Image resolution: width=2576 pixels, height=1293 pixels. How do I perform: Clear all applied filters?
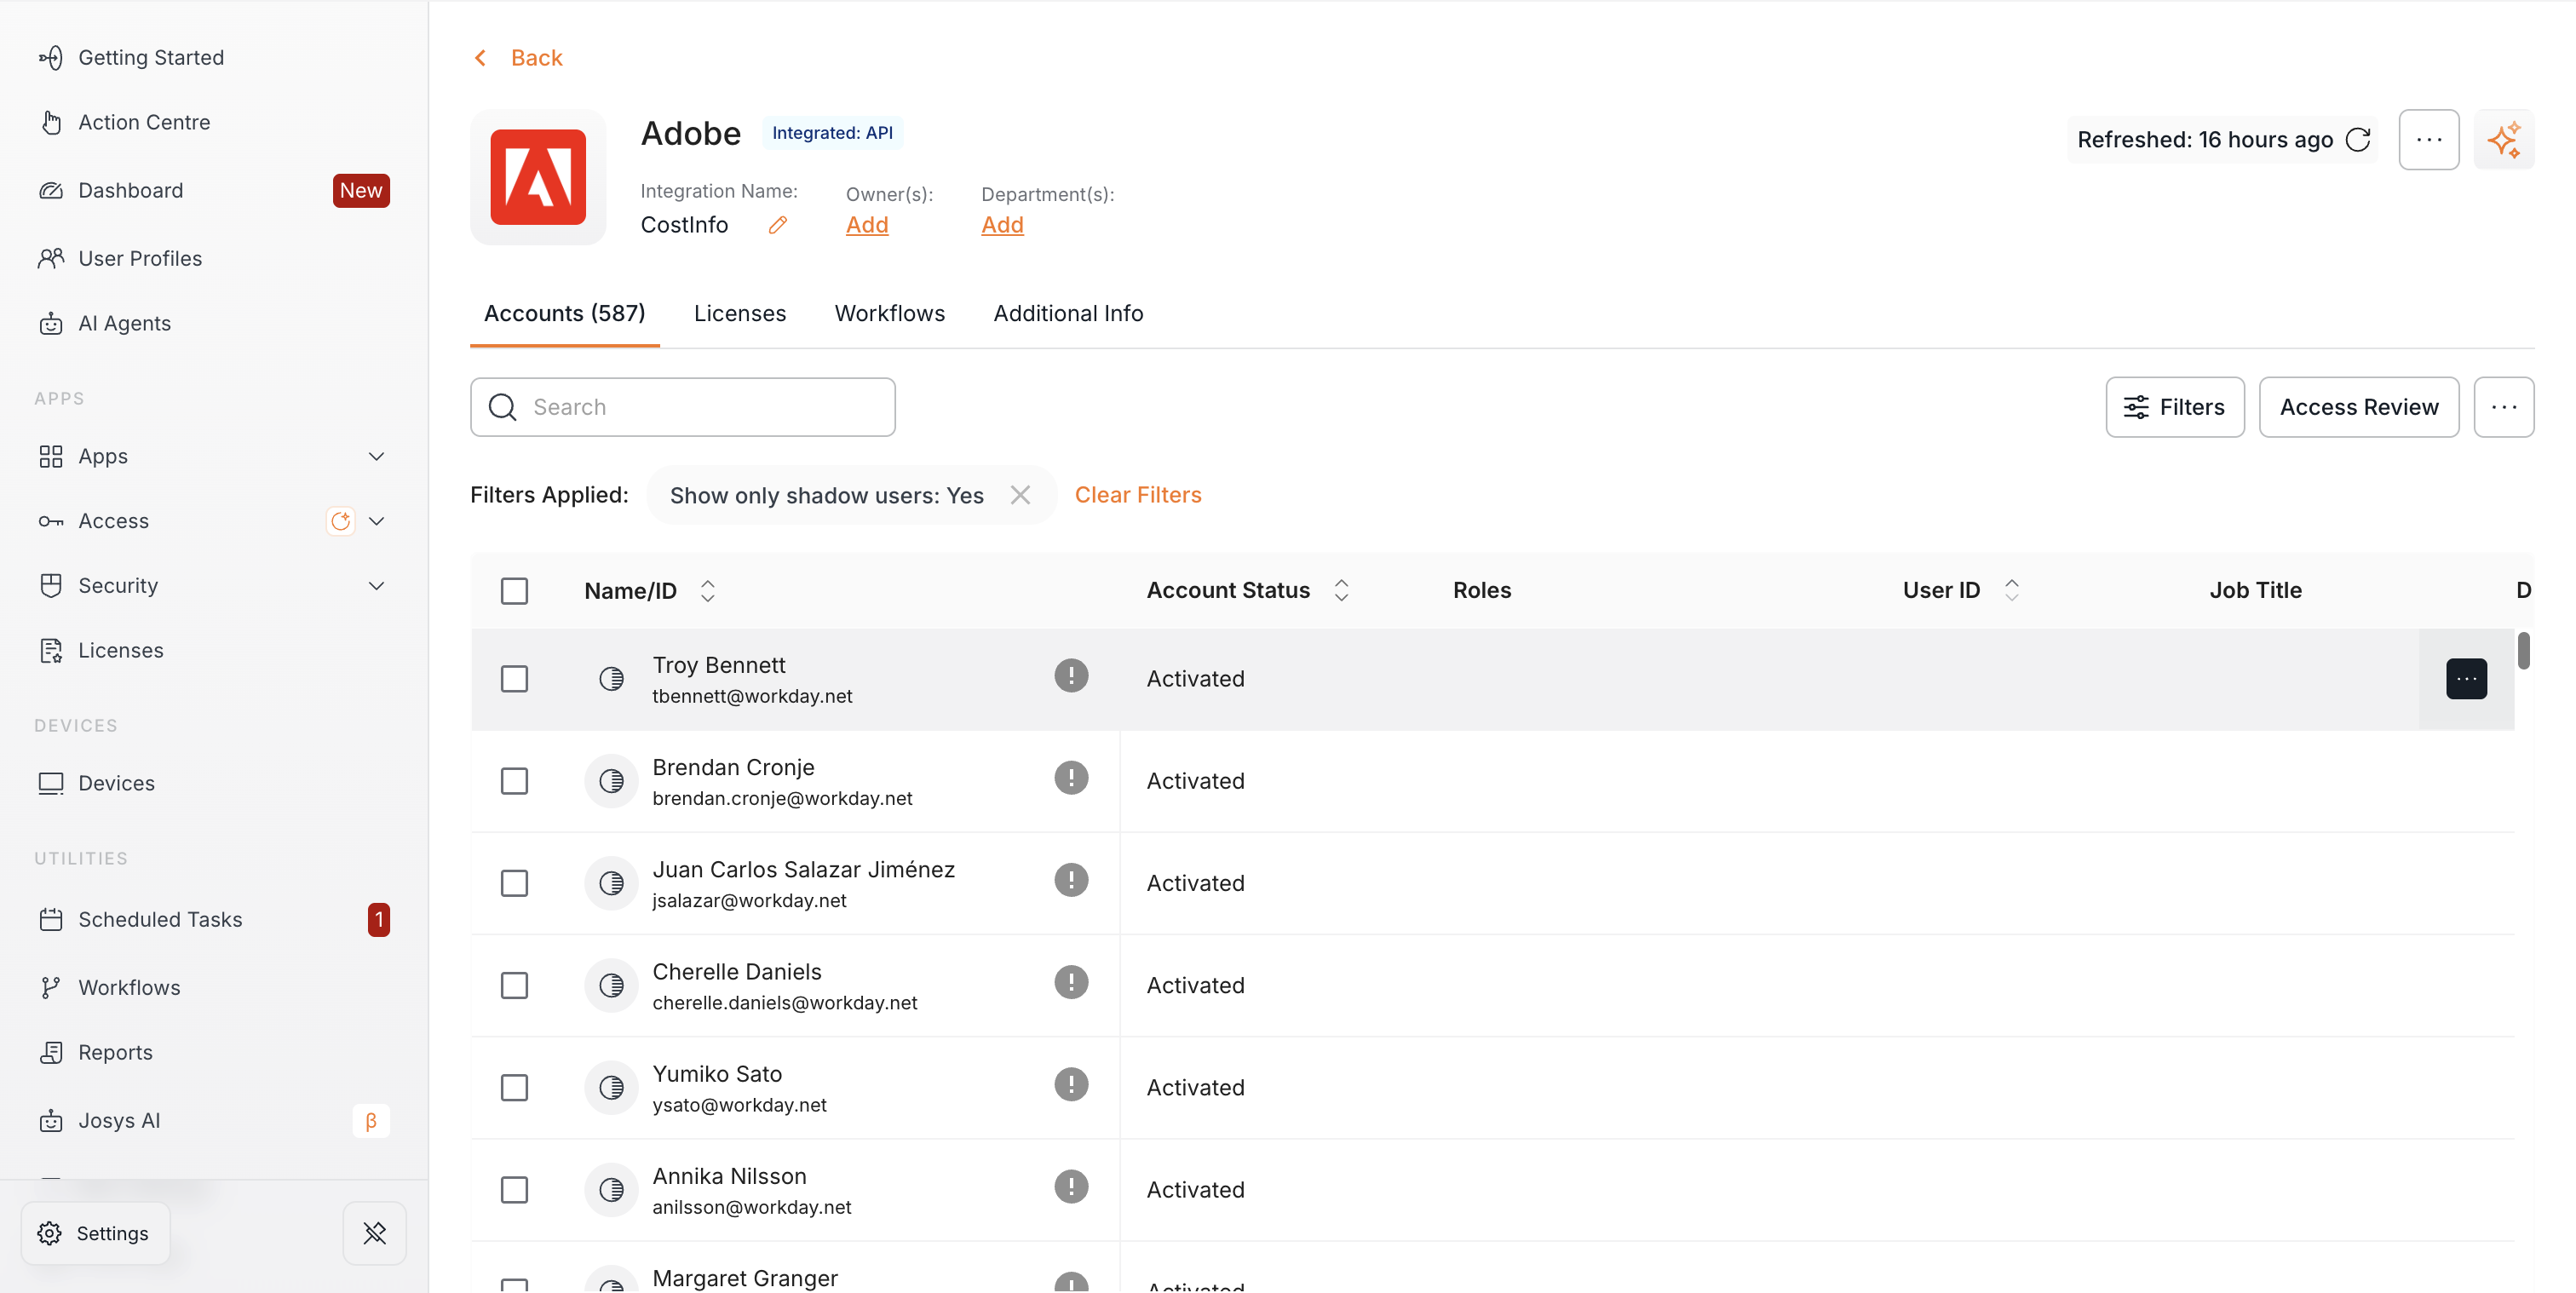(x=1138, y=495)
